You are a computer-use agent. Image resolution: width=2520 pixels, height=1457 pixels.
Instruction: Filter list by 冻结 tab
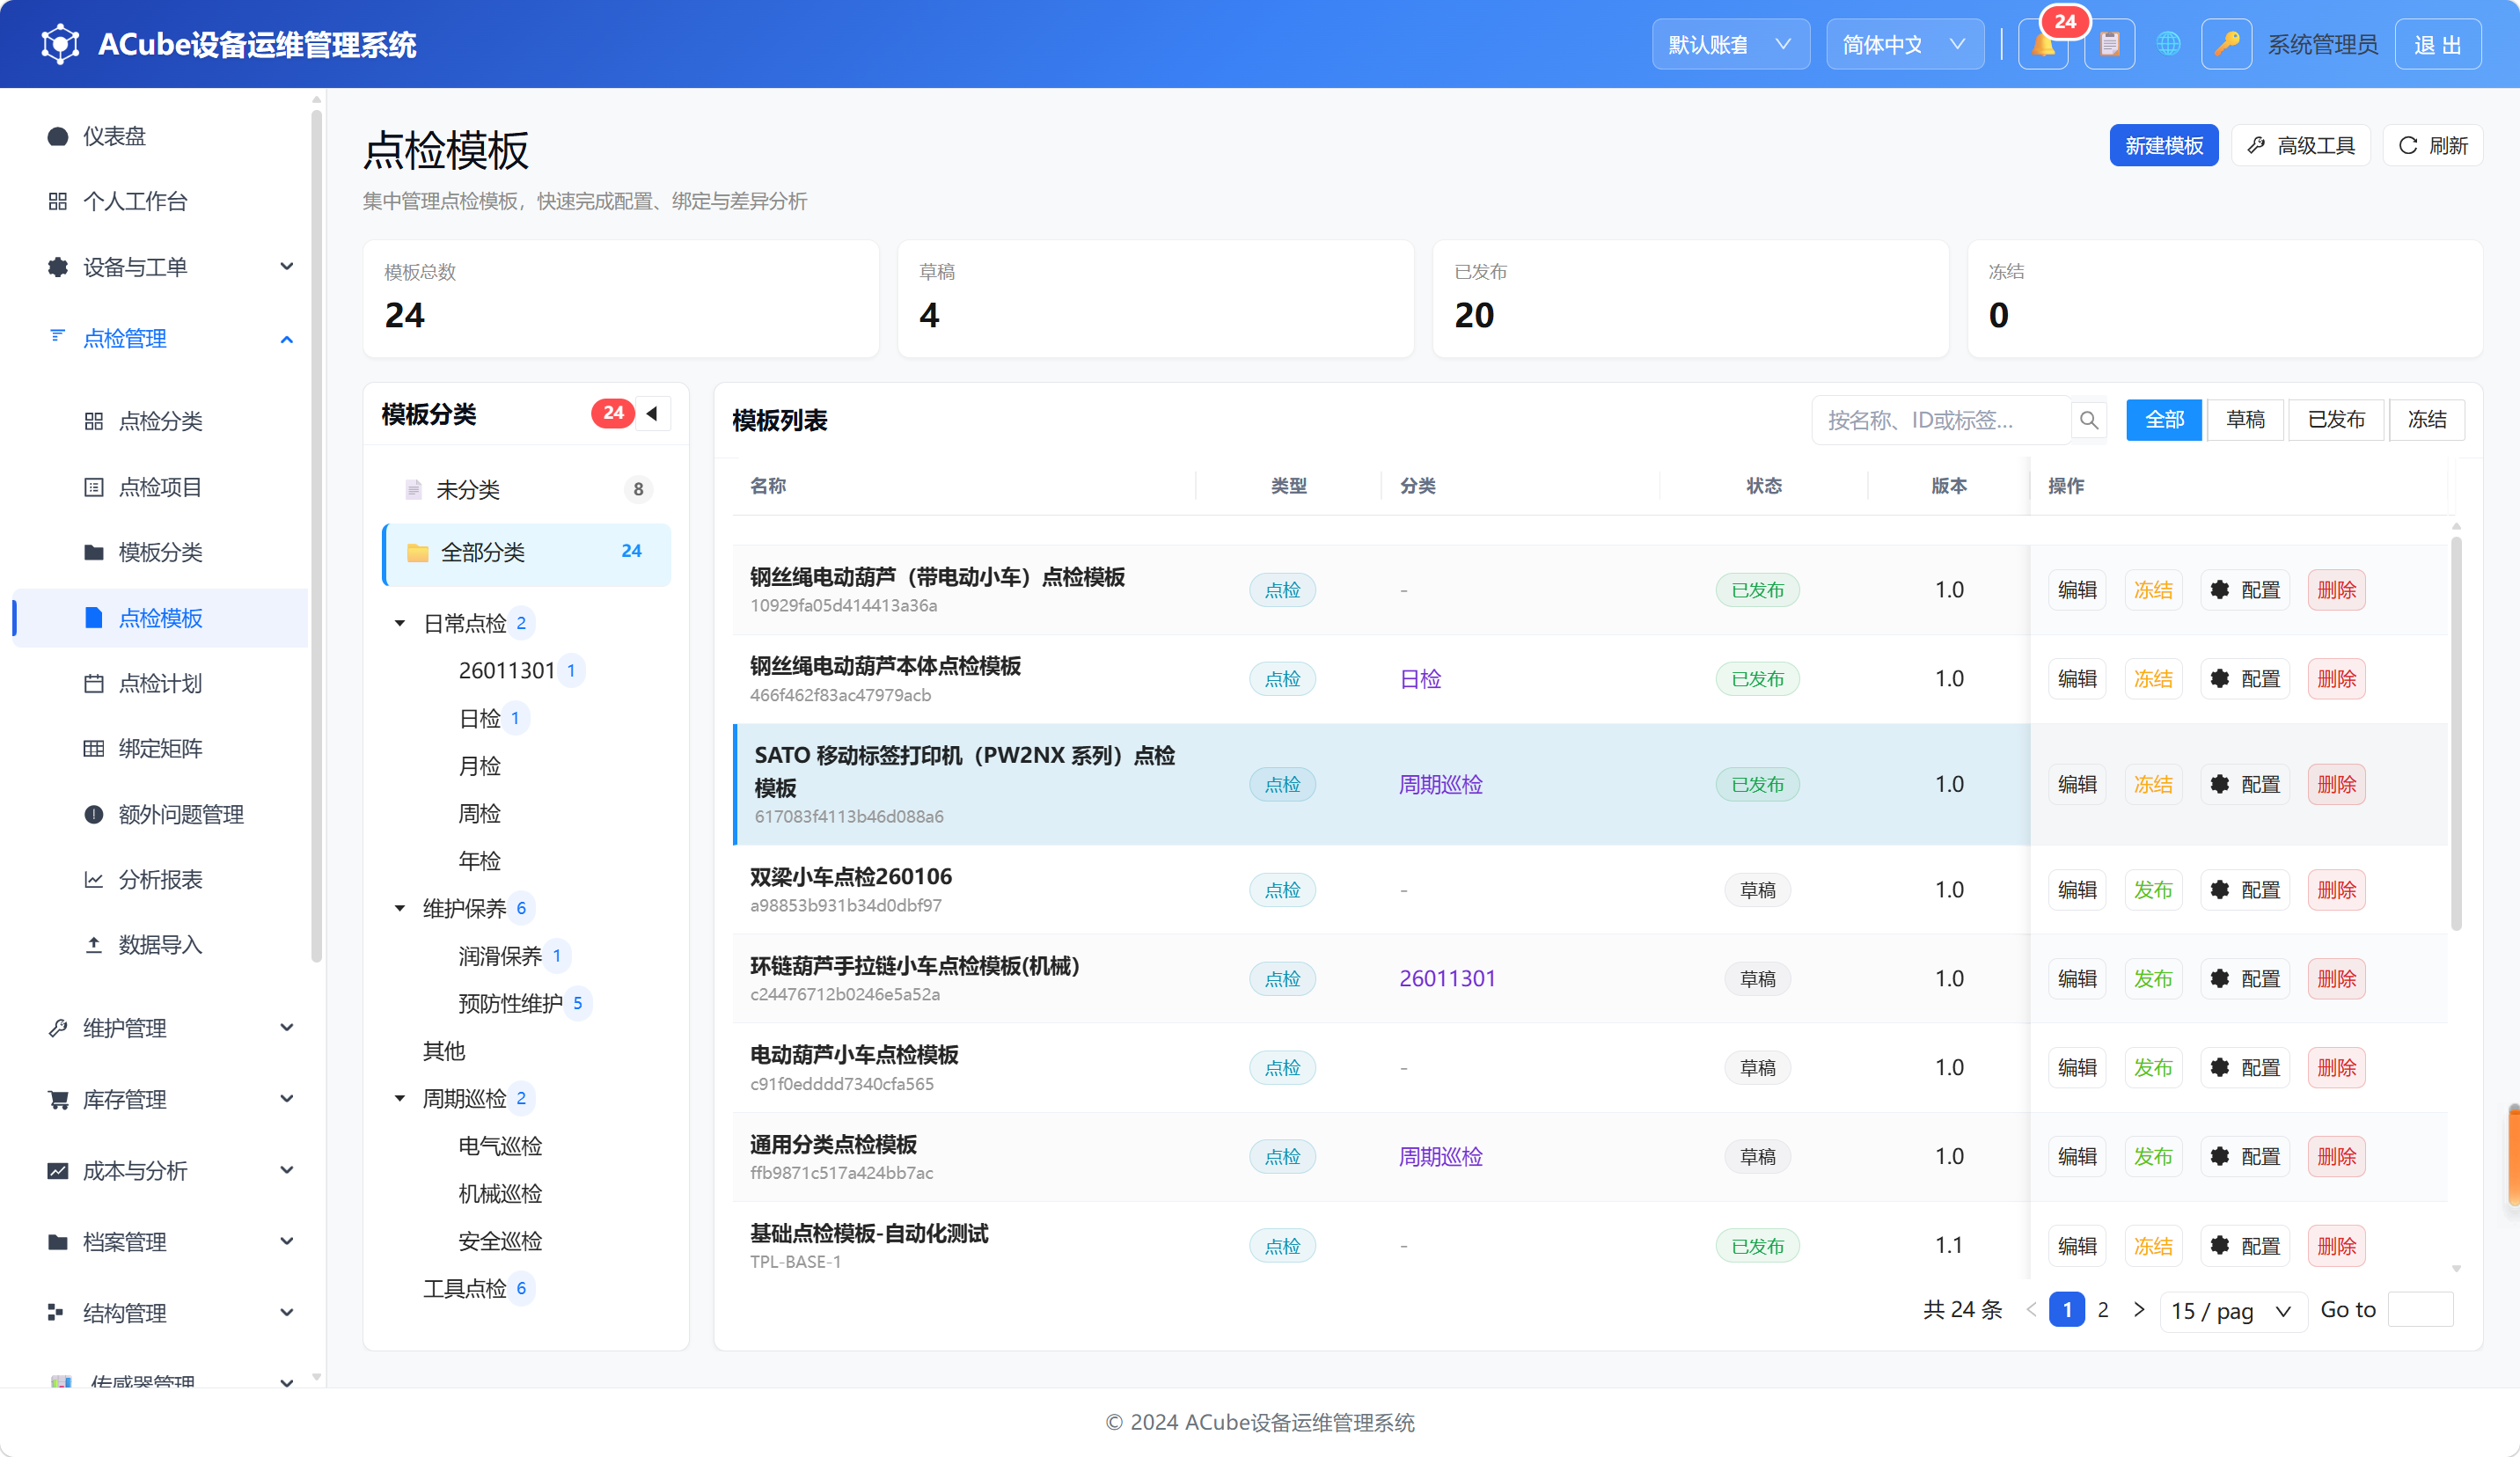pos(2427,420)
